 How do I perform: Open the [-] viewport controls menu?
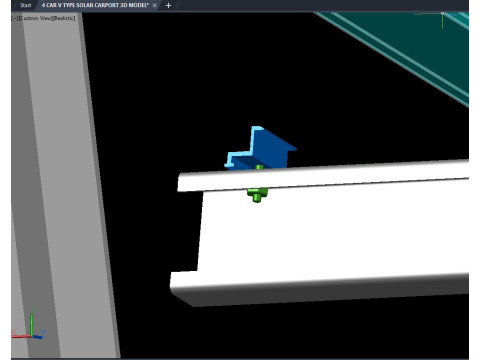(x=15, y=18)
